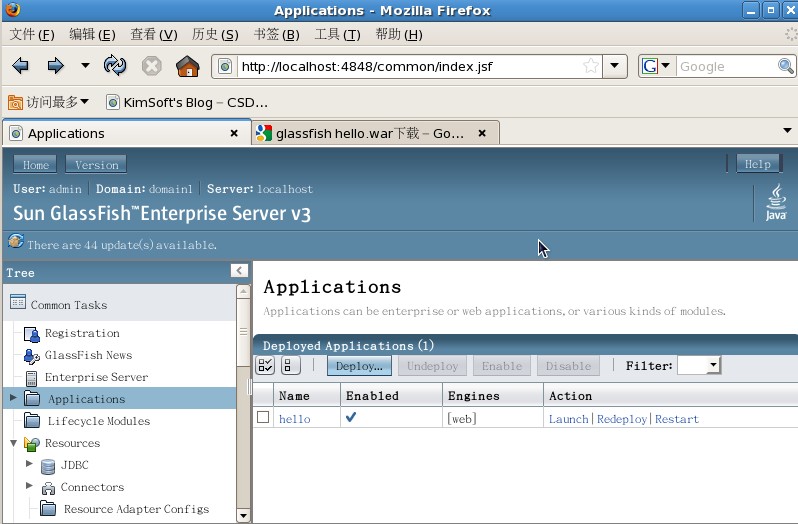The image size is (798, 524).
Task: Open the 编辑 (E) menu
Action: click(x=92, y=35)
